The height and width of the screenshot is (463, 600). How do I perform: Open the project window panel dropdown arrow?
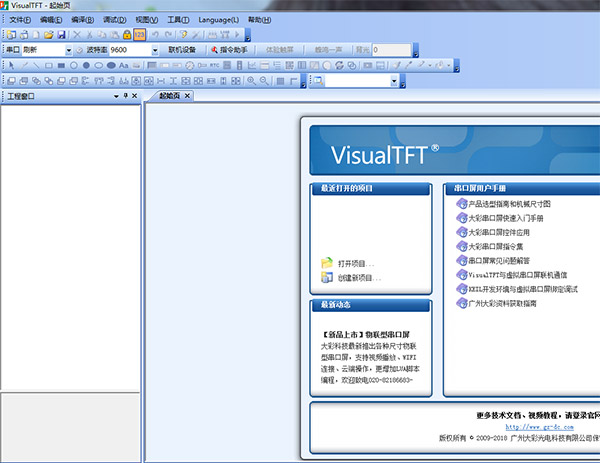pos(116,96)
